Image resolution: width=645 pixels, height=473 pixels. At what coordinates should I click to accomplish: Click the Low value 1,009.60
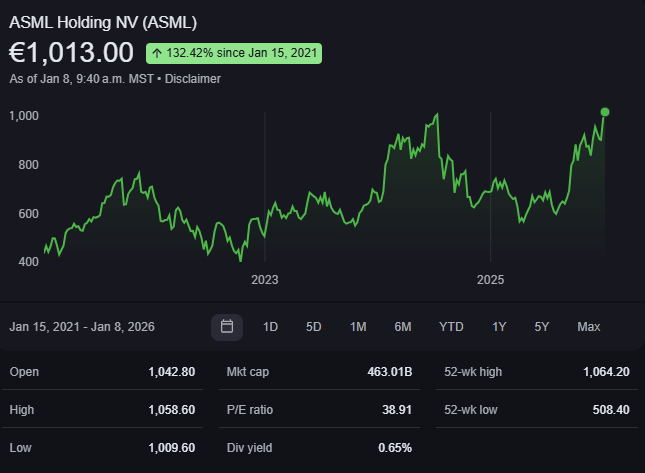click(172, 447)
